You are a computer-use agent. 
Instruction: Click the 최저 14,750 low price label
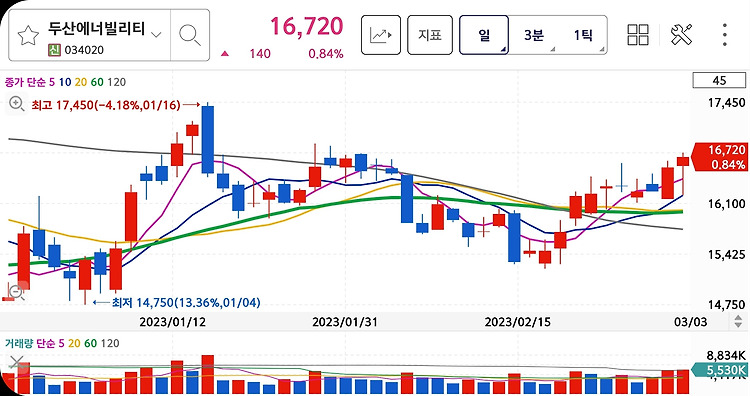[186, 302]
